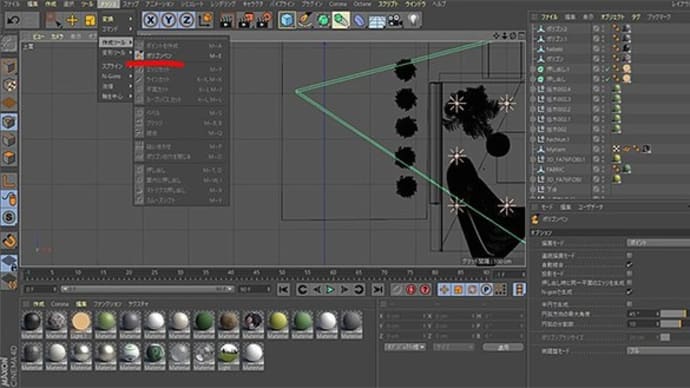Viewport: 690px width, 388px height.
Task: Select the spline Pen icon
Action: tap(305, 20)
